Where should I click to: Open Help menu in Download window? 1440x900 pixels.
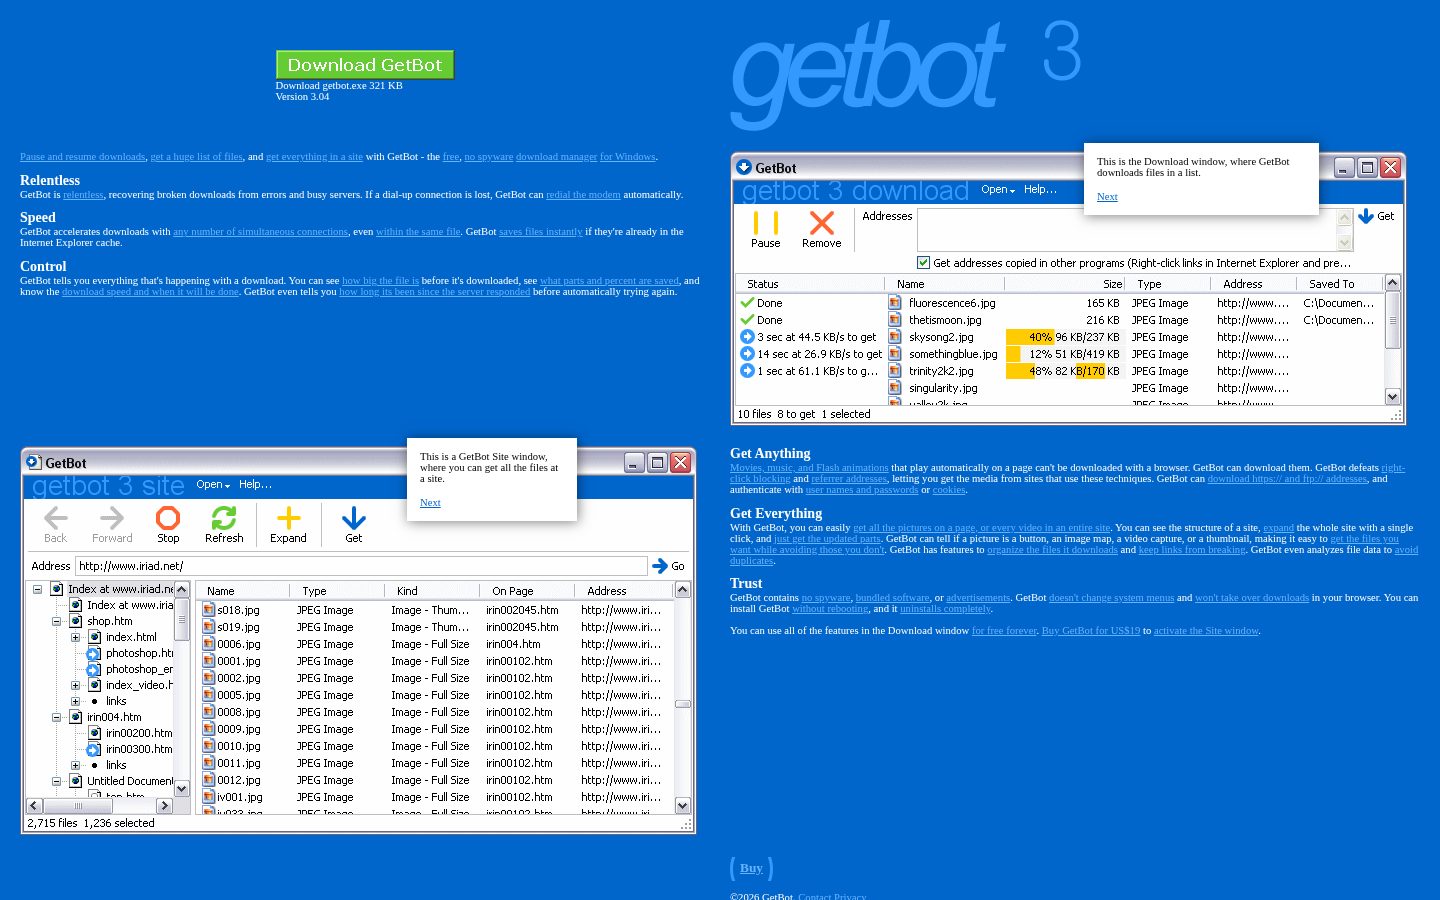1040,189
